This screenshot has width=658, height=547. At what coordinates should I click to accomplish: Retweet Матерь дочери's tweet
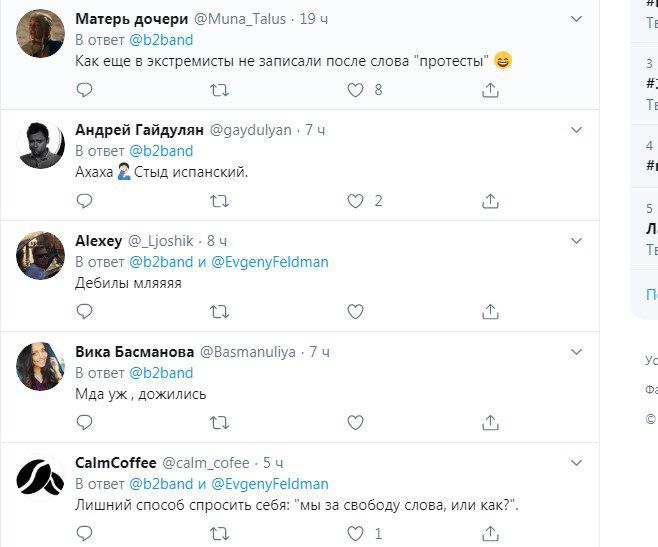(219, 90)
